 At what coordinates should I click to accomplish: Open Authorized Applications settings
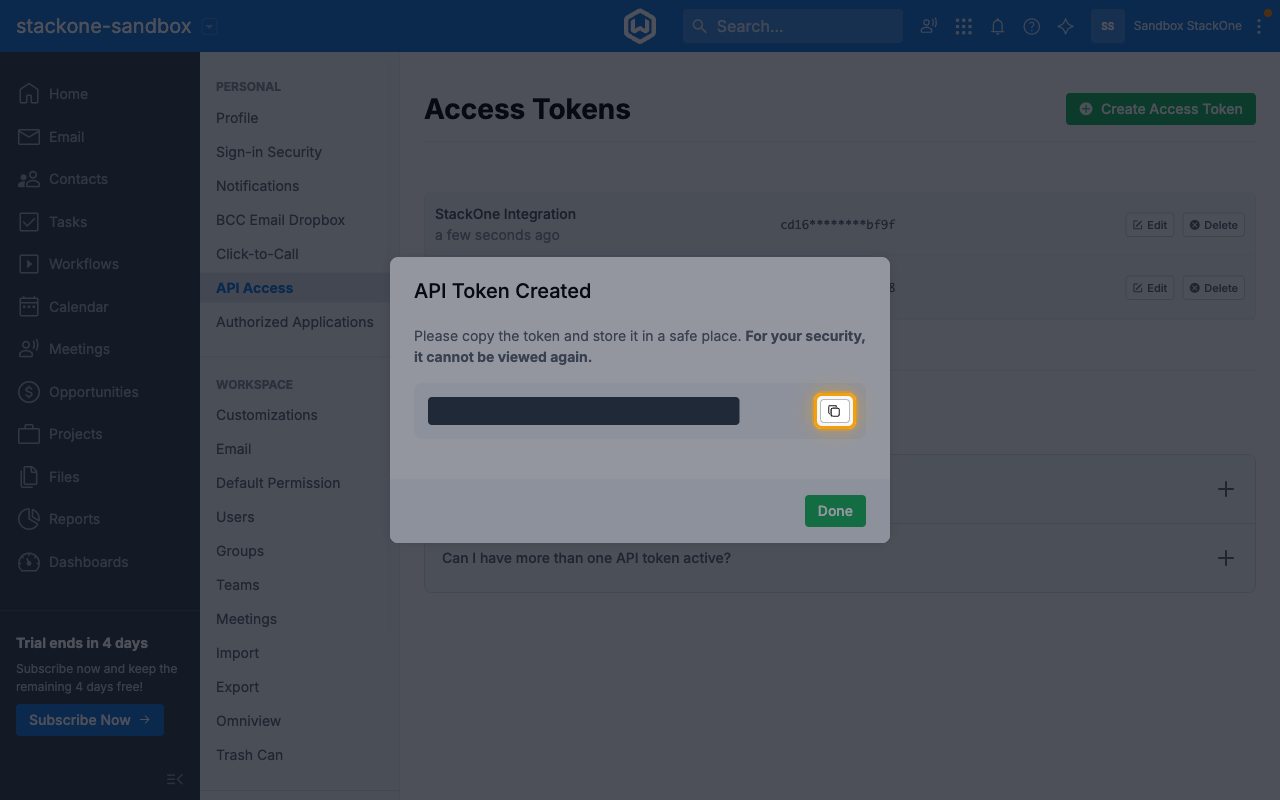[295, 322]
